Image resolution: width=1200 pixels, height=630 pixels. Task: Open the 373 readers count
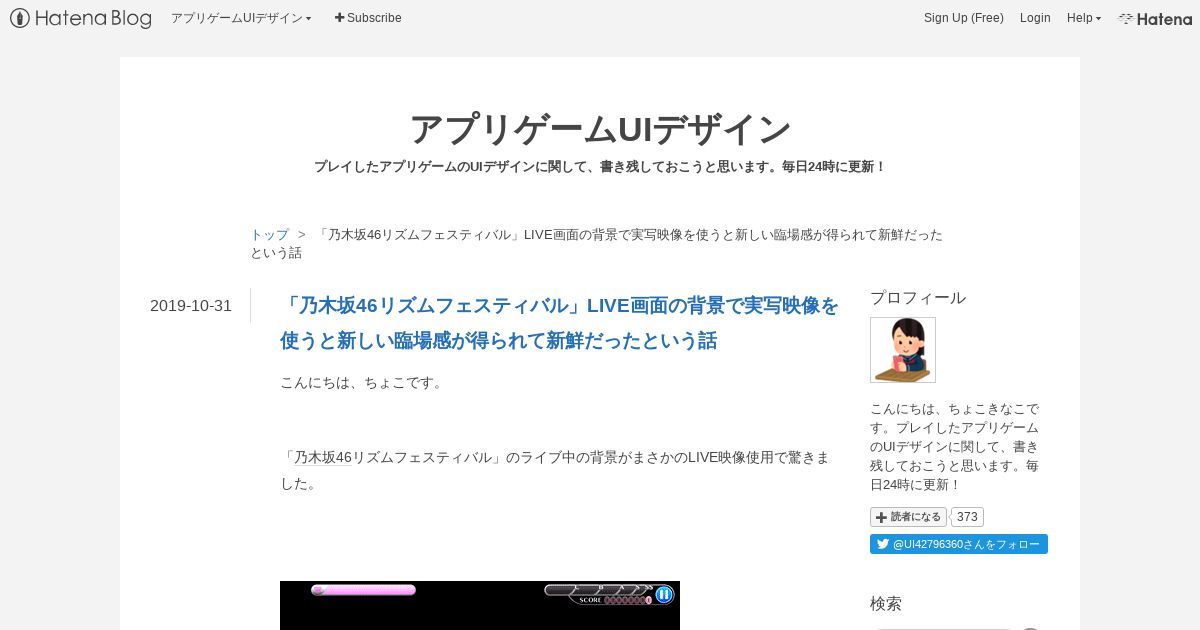click(967, 517)
